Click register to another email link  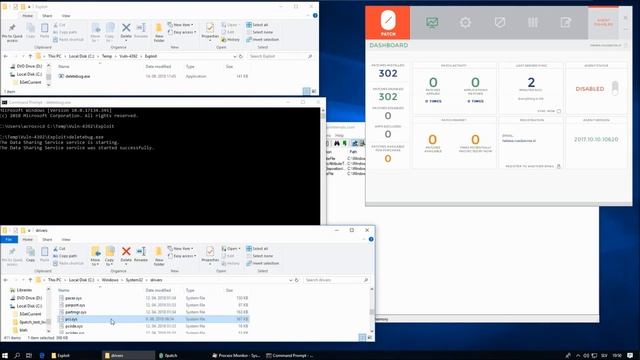point(529,166)
